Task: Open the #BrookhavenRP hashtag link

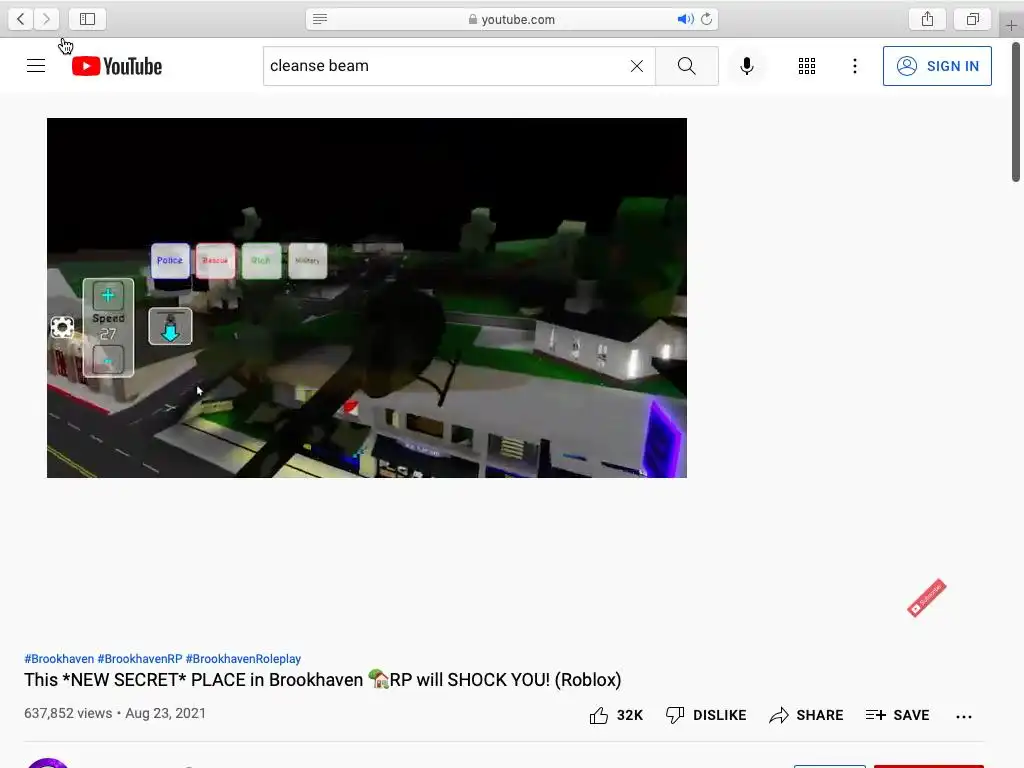Action: click(140, 659)
